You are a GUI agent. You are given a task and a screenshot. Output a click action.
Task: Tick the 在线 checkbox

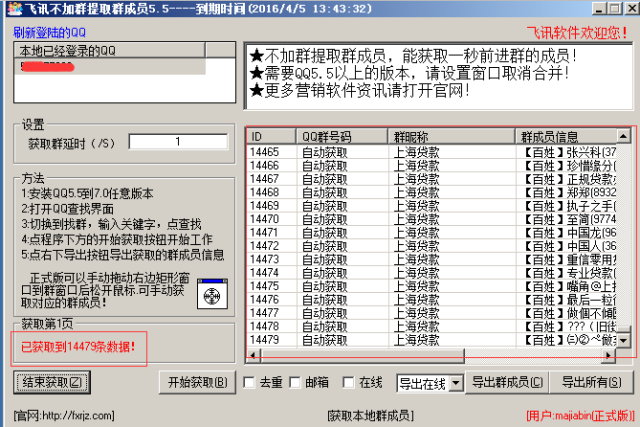[x=348, y=383]
